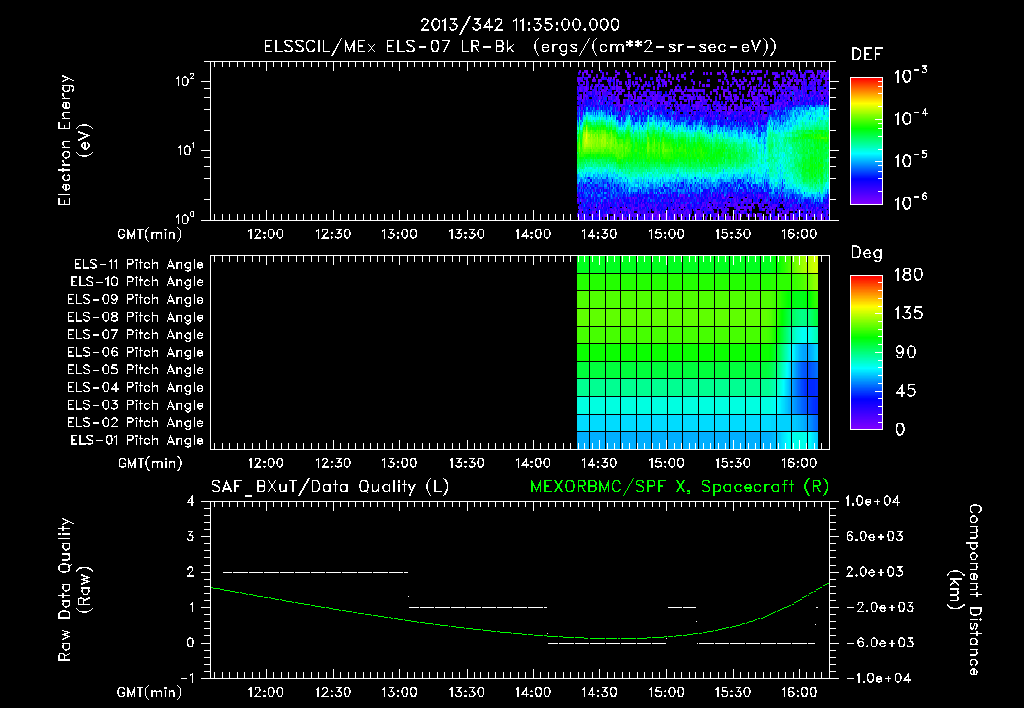Click the pitch angle grid data region
This screenshot has height=708, width=1024.
click(697, 352)
